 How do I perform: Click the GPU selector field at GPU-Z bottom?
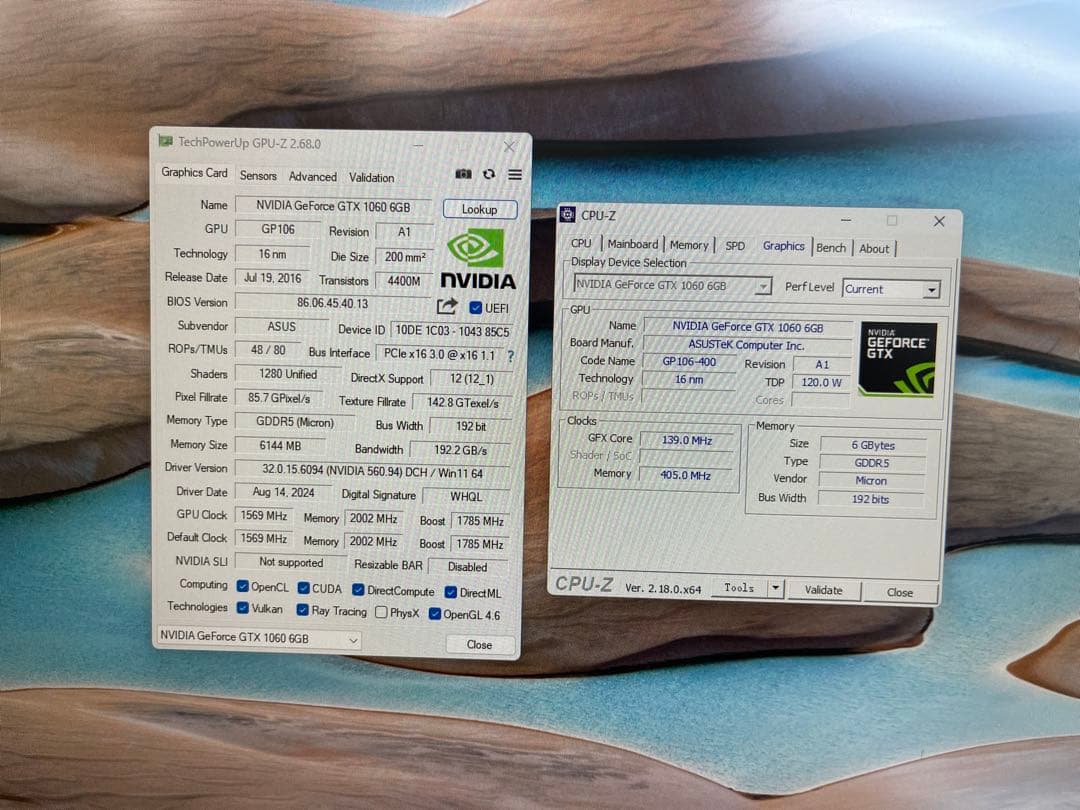257,636
